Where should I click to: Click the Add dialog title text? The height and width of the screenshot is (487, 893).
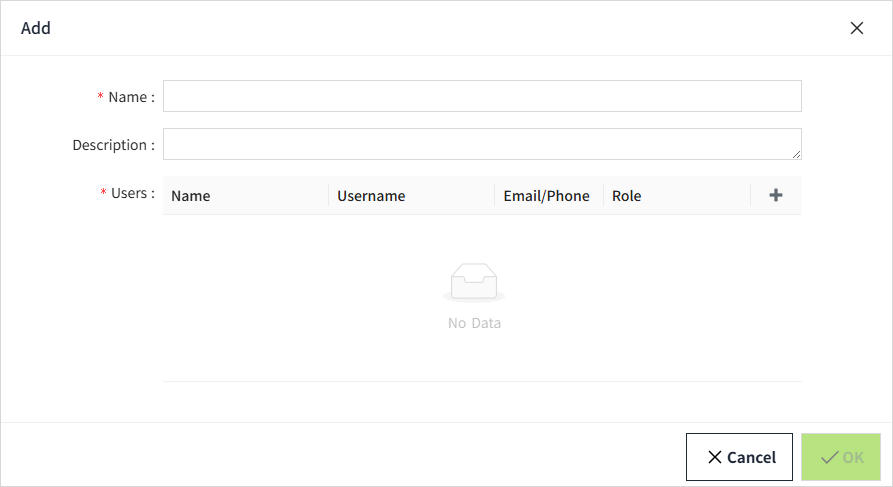tap(36, 28)
